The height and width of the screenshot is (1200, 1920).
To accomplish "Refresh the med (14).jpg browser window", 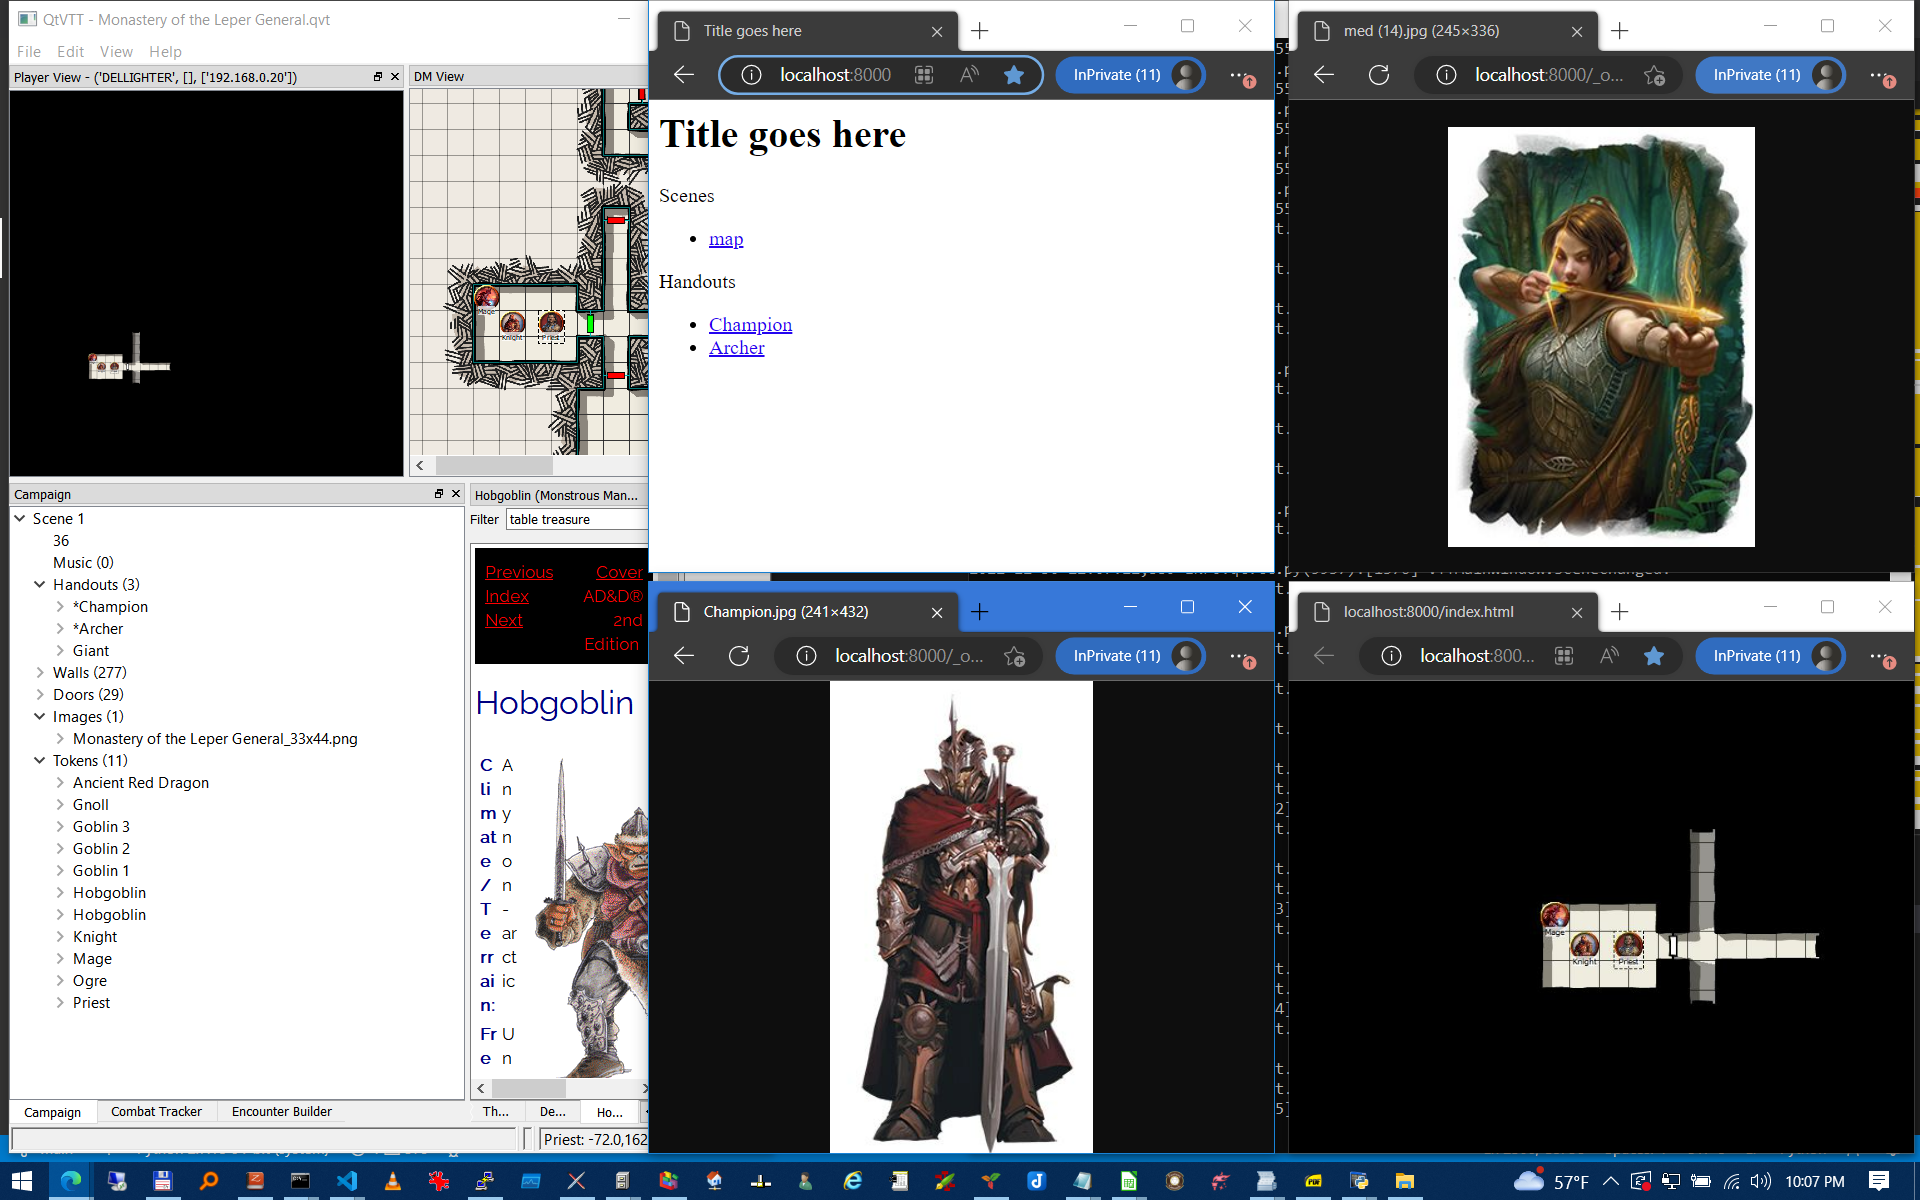I will point(1379,75).
